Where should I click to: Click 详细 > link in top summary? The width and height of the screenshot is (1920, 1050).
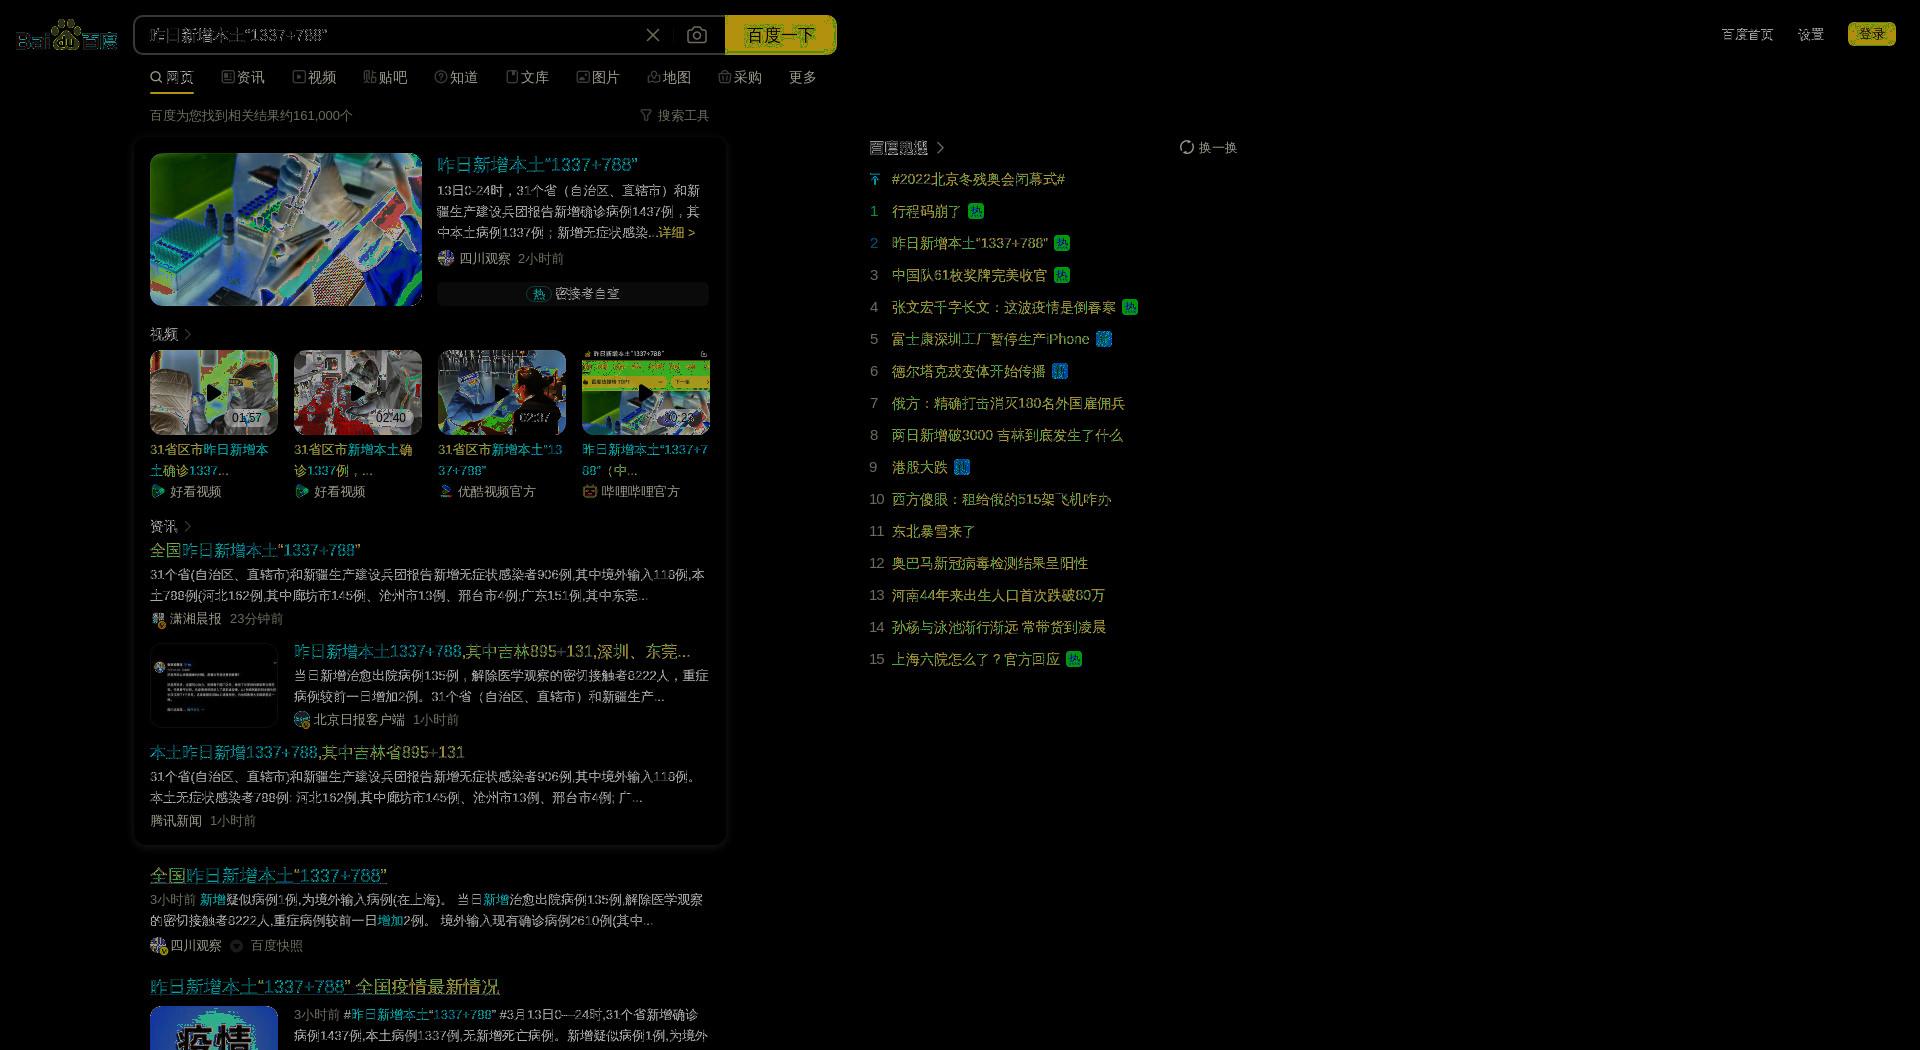[676, 232]
